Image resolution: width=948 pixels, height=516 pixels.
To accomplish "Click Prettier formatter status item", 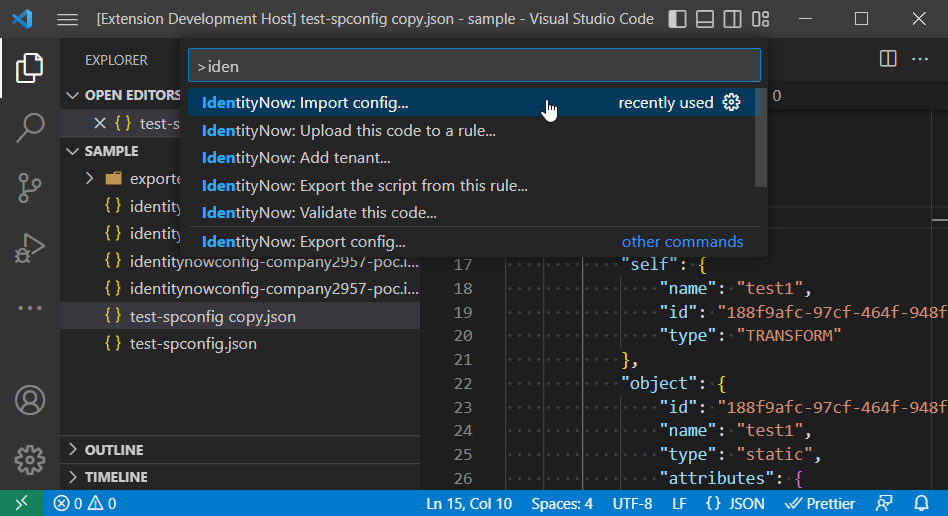I will (820, 503).
